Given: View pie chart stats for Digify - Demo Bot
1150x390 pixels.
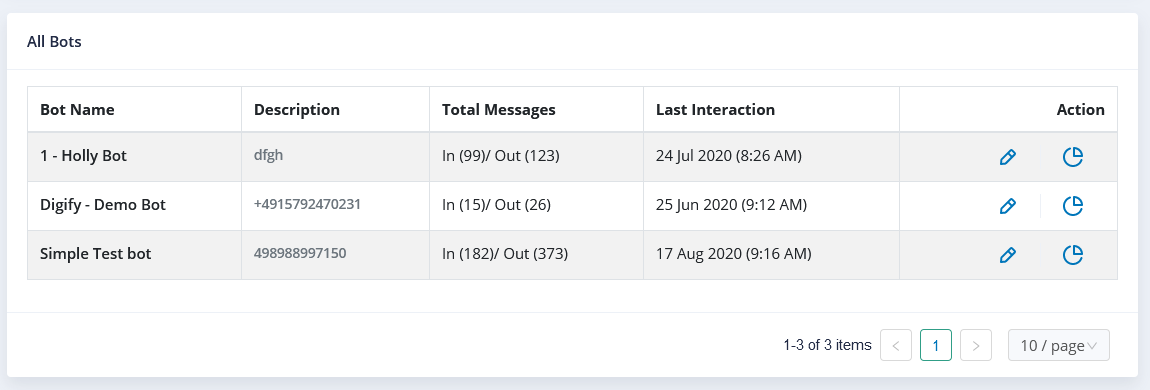Looking at the screenshot, I should [x=1073, y=206].
